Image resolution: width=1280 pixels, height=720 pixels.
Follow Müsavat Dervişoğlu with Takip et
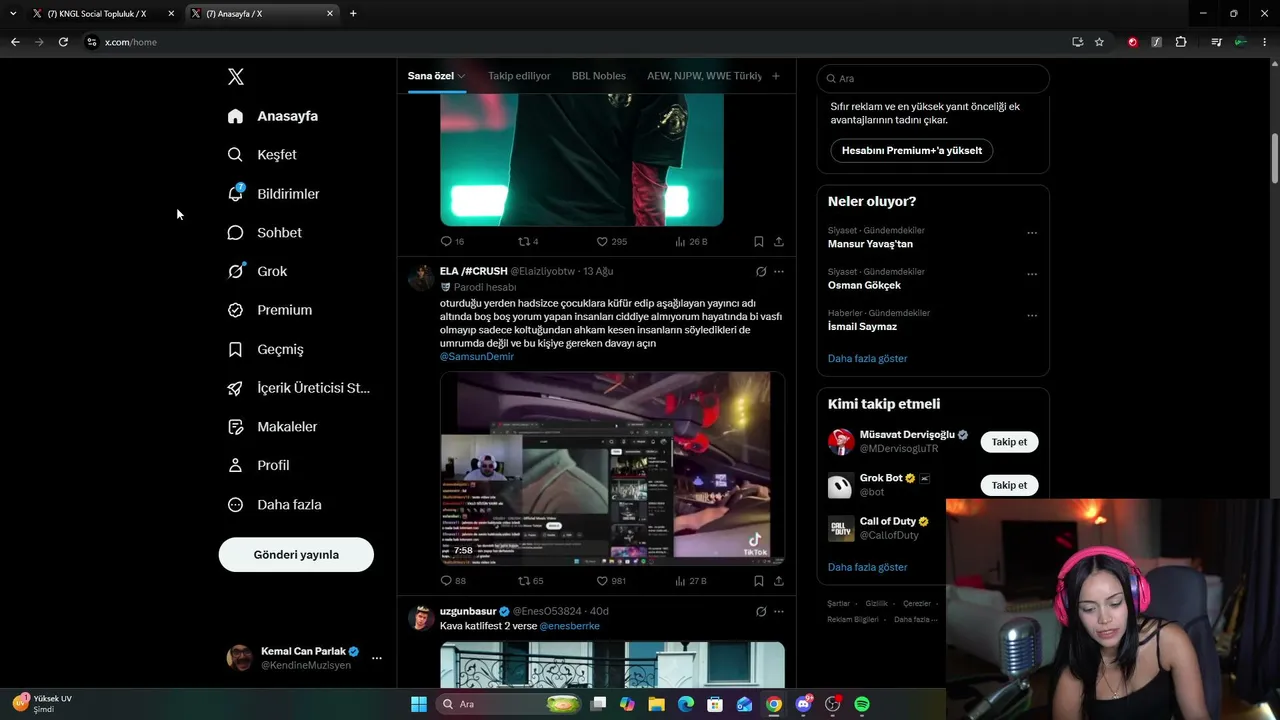[1009, 442]
